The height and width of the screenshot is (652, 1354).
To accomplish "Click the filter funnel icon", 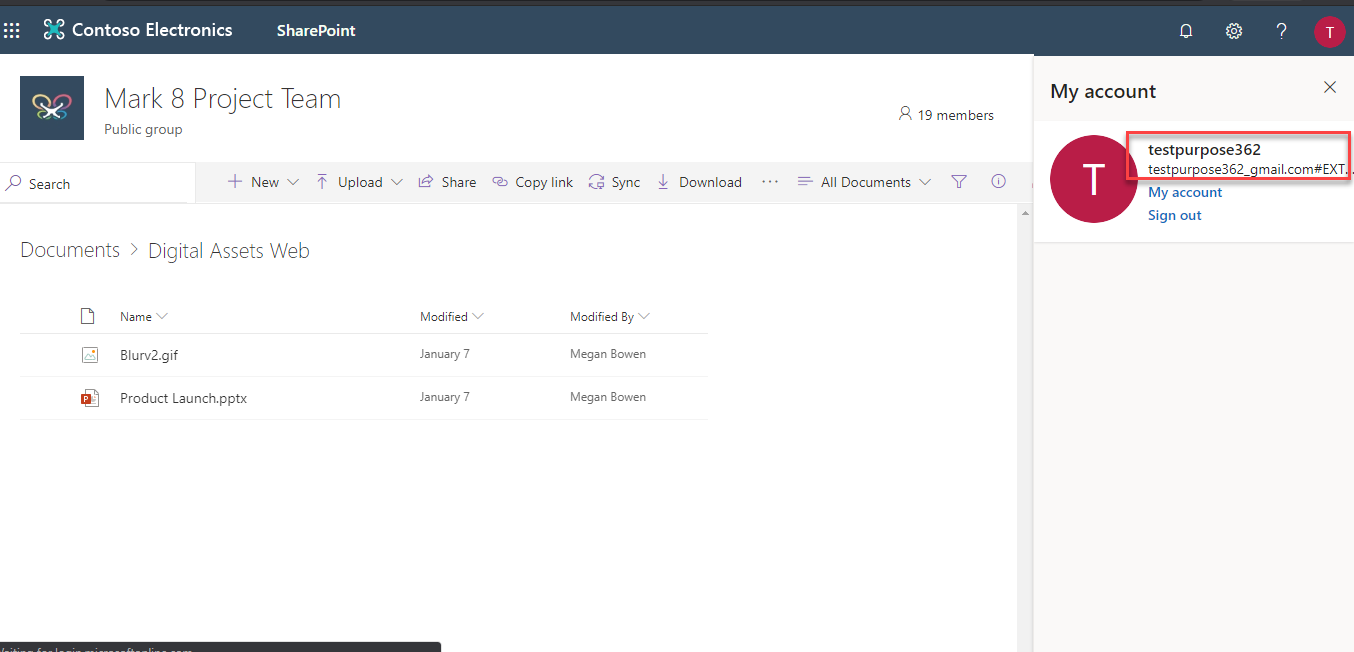I will 959,182.
